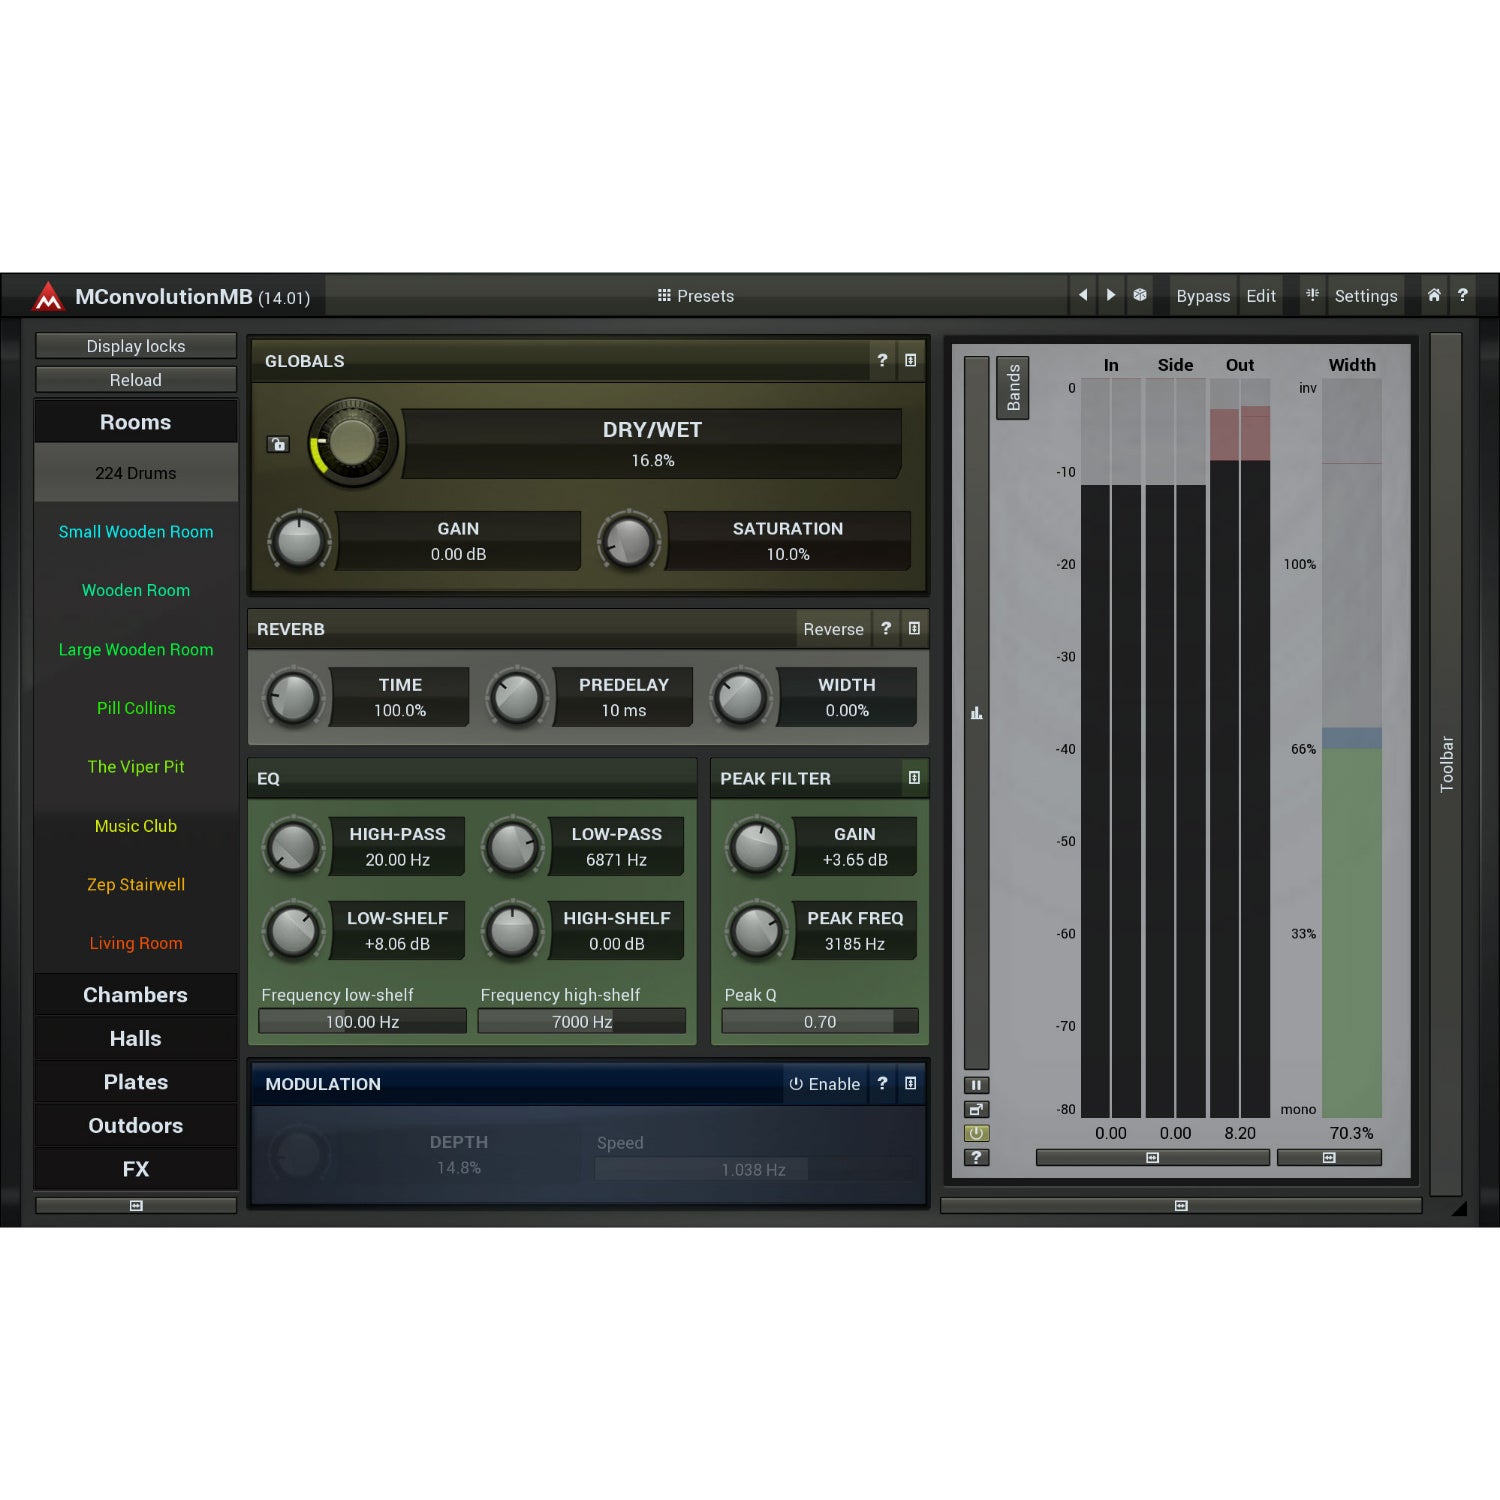Click the histogram icon on meter strip
Image resolution: width=1500 pixels, height=1500 pixels.
click(x=976, y=713)
